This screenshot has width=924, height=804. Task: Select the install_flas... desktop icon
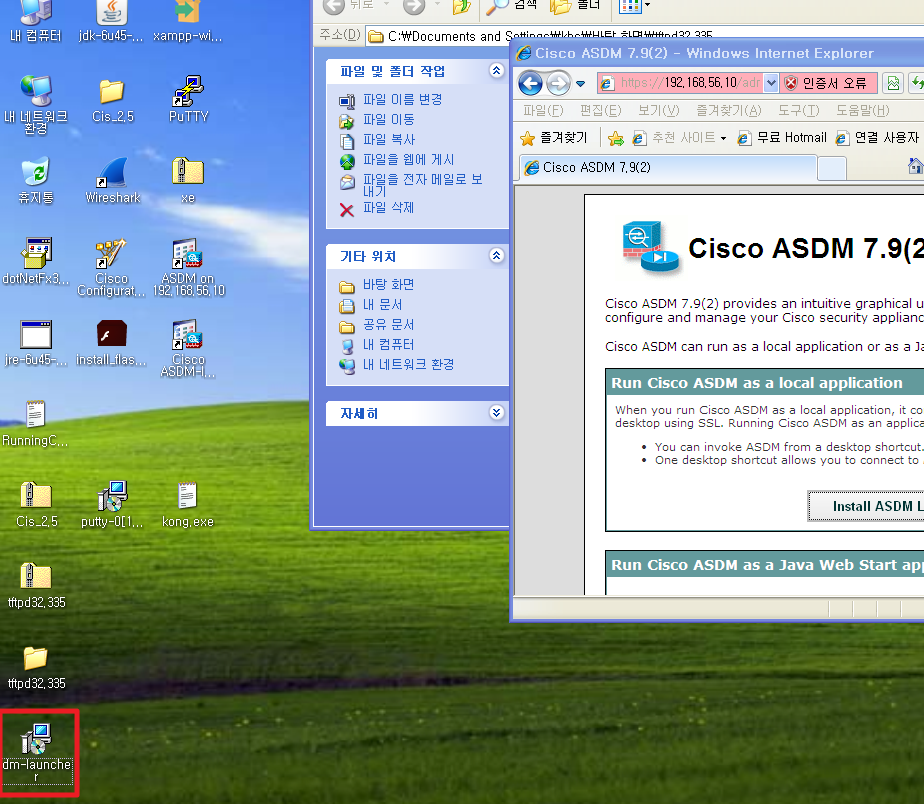click(x=111, y=342)
